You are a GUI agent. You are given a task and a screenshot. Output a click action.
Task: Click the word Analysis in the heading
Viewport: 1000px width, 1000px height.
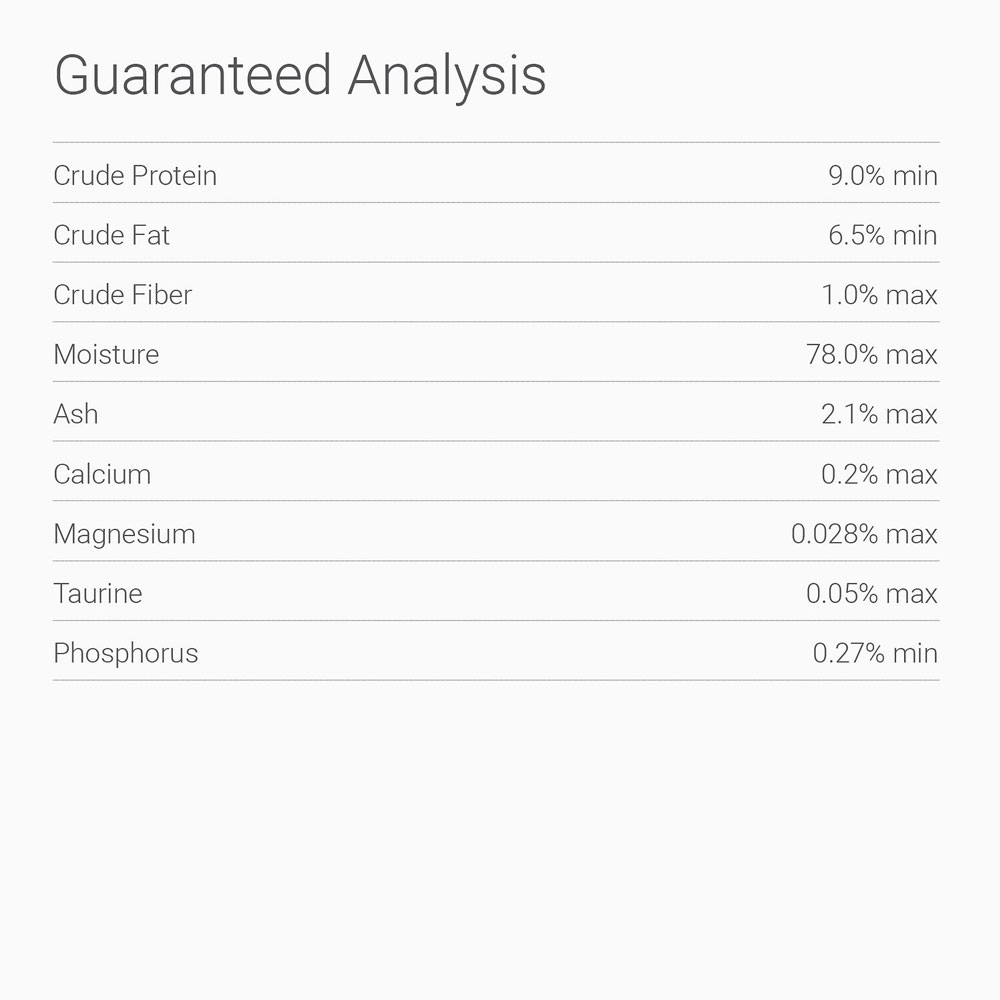click(x=447, y=76)
